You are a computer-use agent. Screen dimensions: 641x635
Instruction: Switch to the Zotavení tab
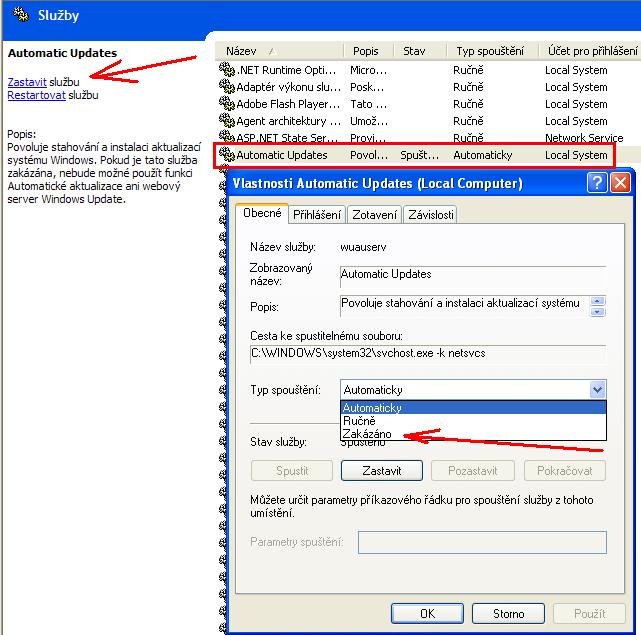(374, 215)
